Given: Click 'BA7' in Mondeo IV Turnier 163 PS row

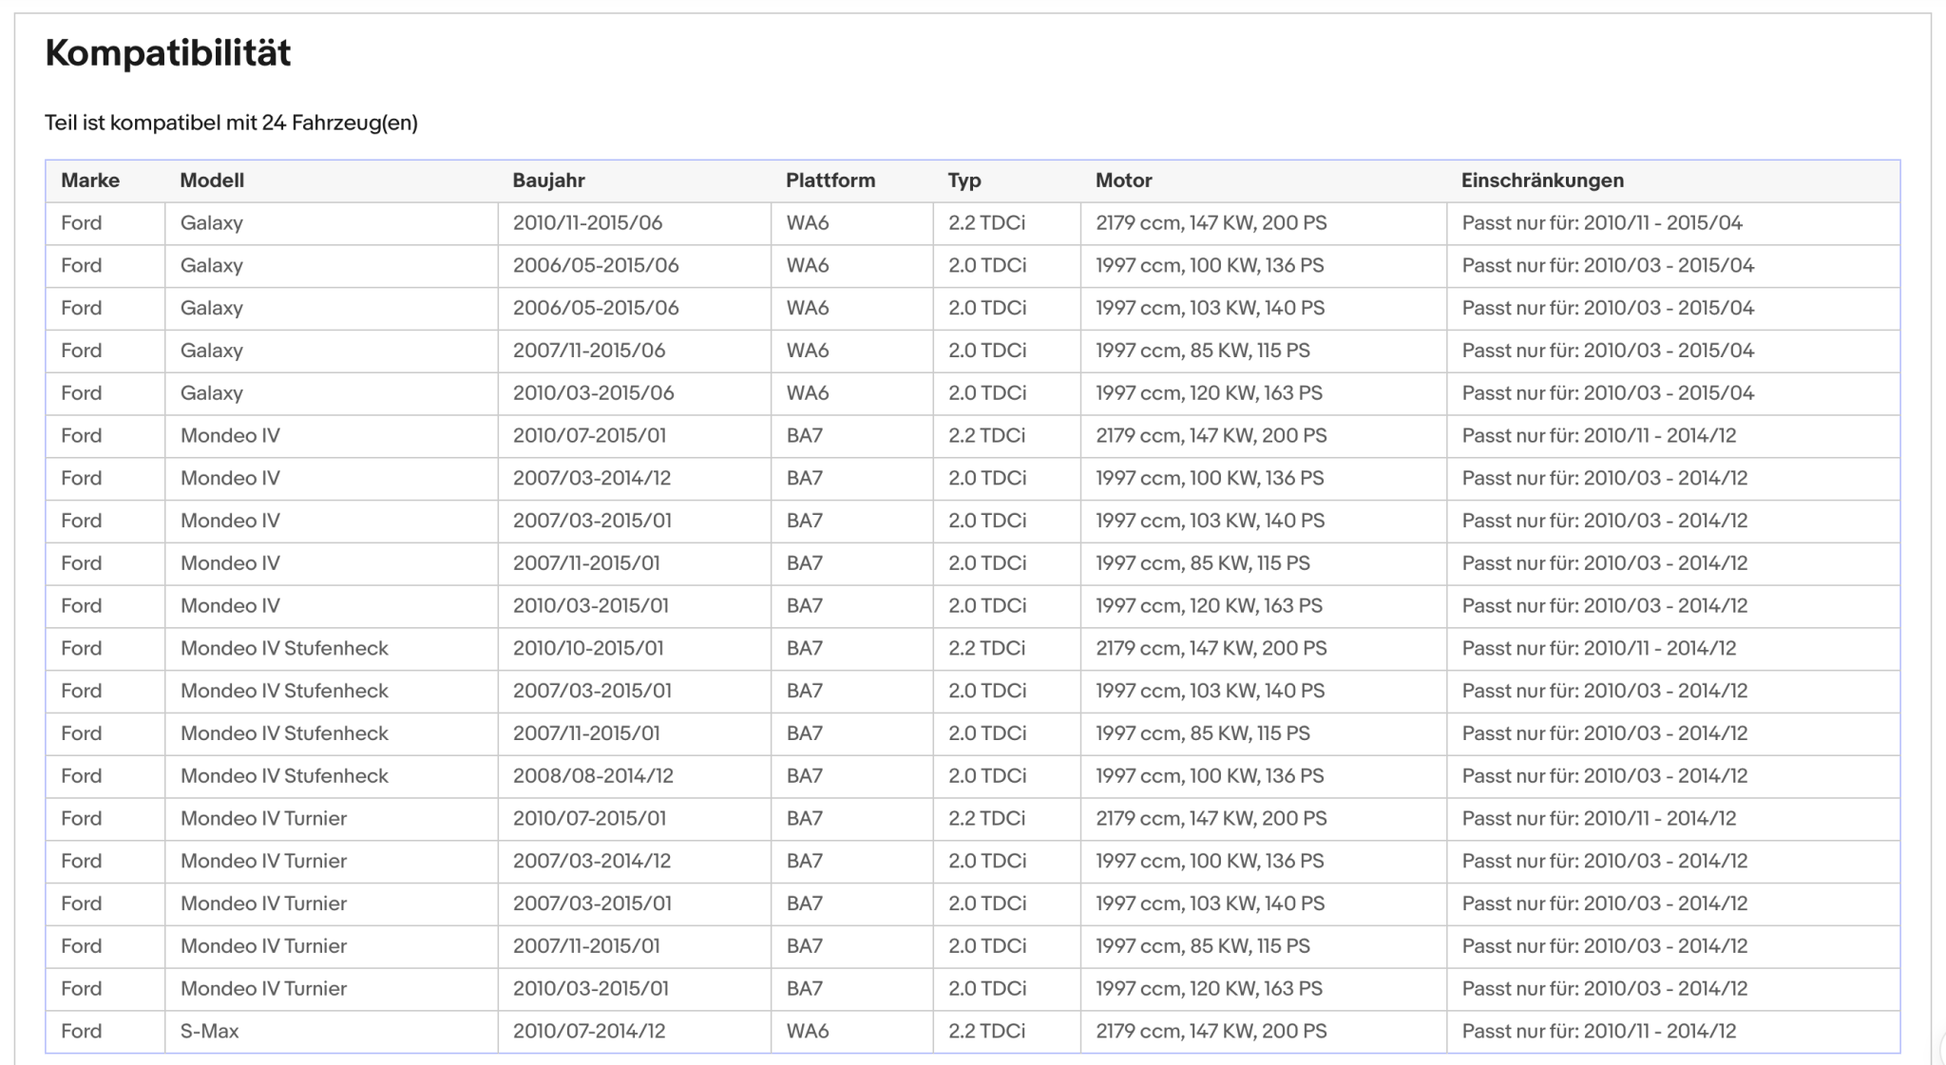Looking at the screenshot, I should (x=805, y=988).
